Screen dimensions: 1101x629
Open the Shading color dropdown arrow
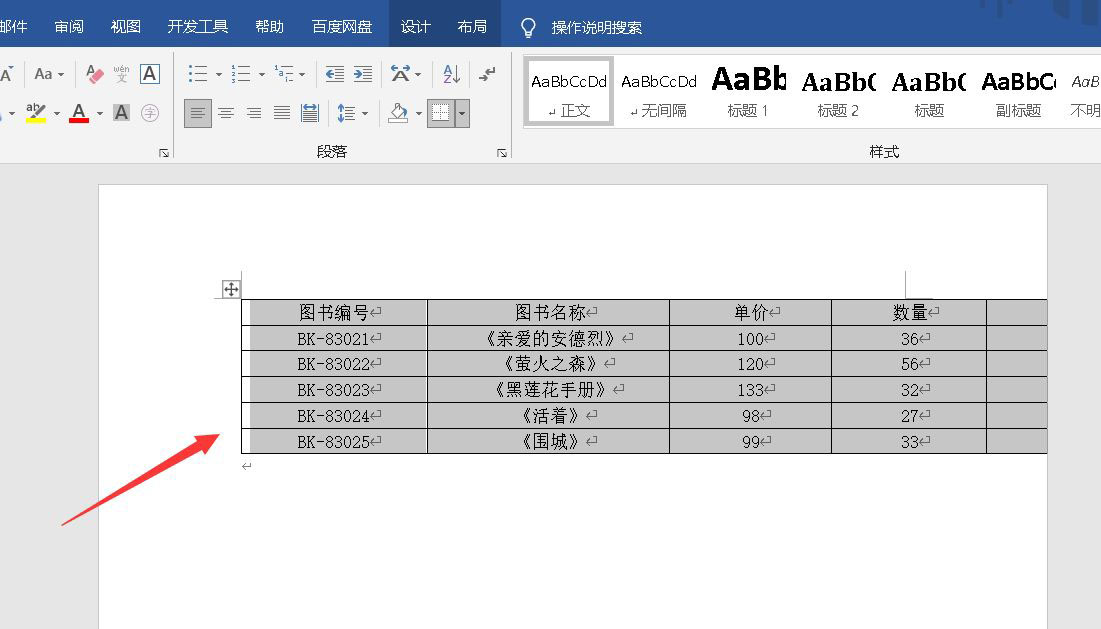418,114
